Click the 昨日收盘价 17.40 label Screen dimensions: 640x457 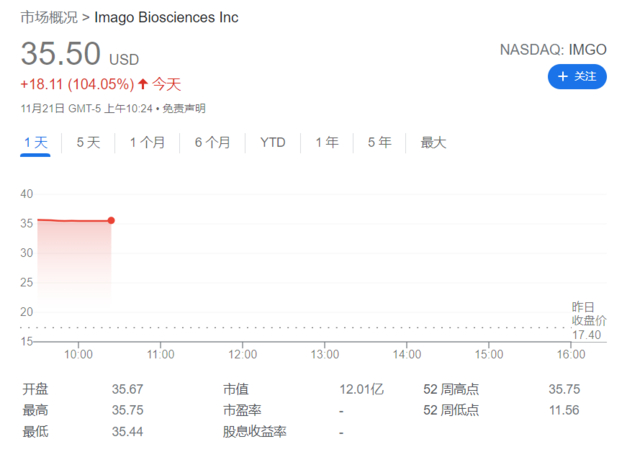pos(585,320)
